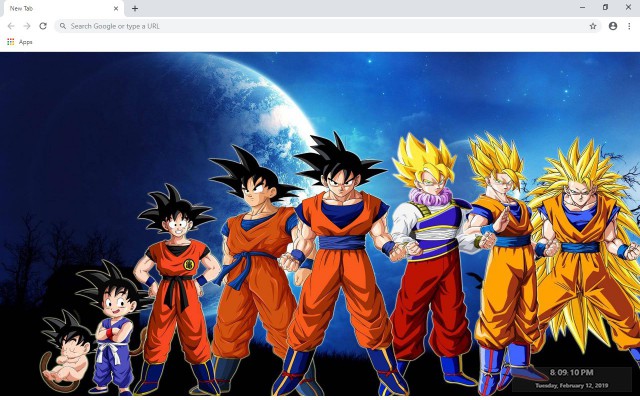Close the New Tab tab
The height and width of the screenshot is (400, 640).
point(116,8)
